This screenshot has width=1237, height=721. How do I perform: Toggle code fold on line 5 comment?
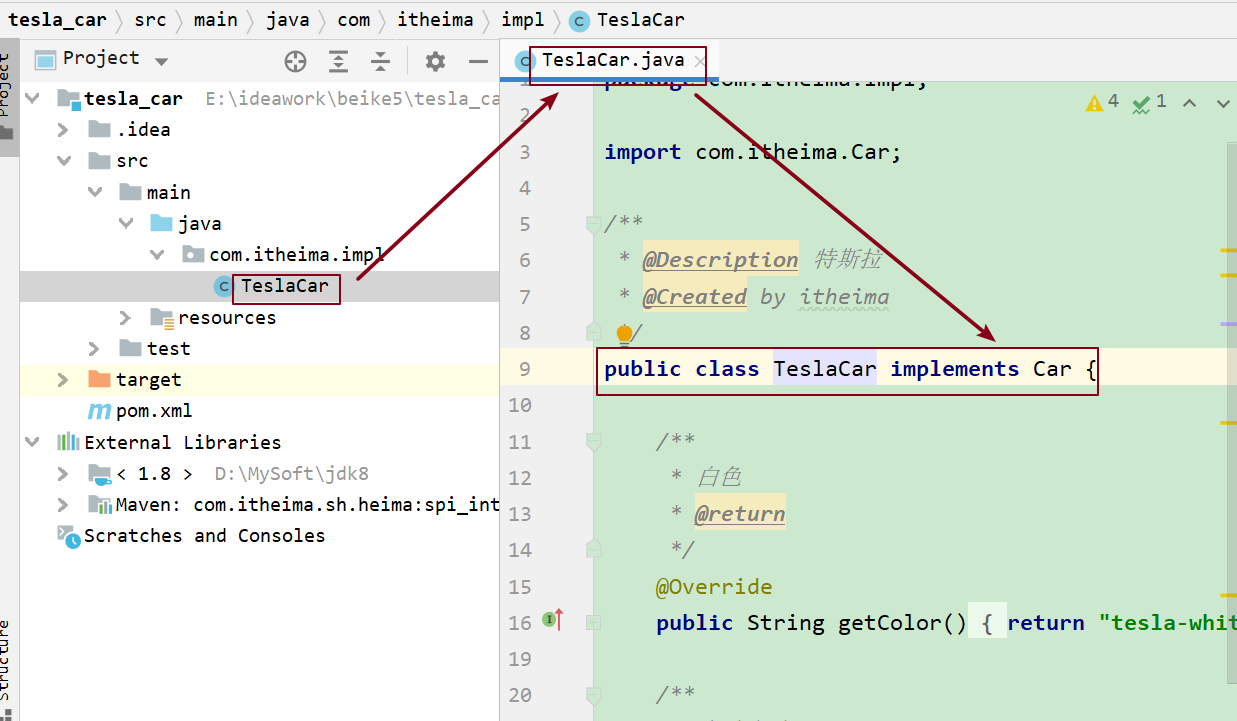593,224
